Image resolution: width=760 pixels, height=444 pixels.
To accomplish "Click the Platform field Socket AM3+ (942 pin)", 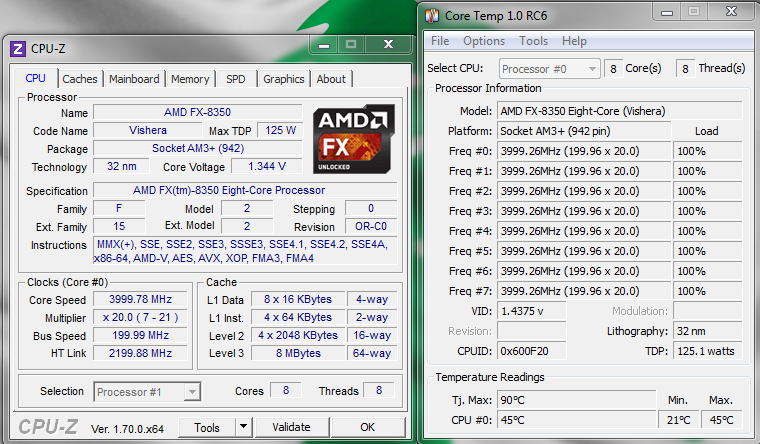I will [584, 131].
